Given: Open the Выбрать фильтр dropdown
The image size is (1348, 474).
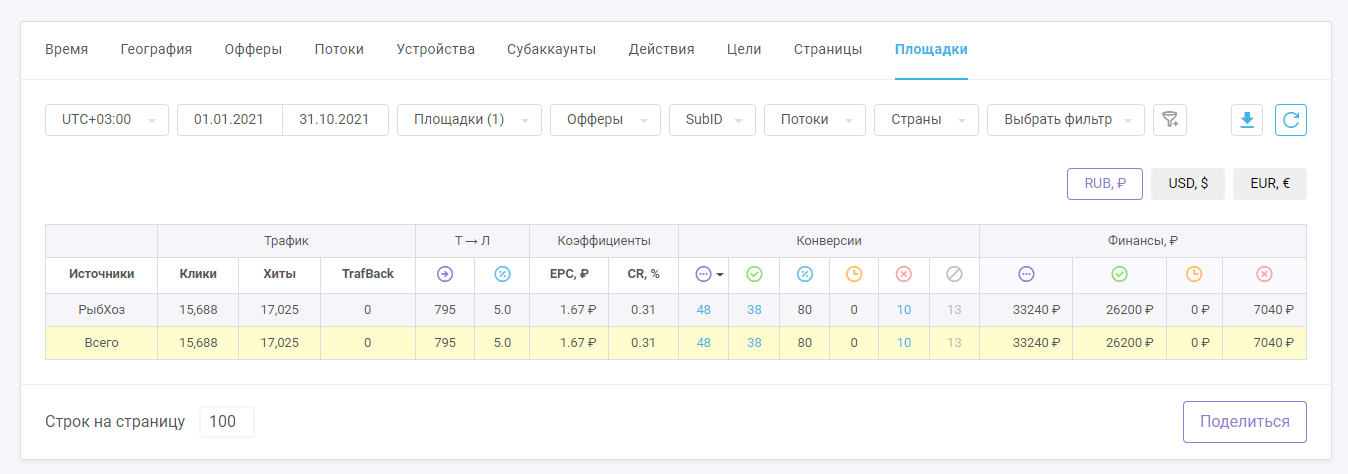Looking at the screenshot, I should 1065,120.
